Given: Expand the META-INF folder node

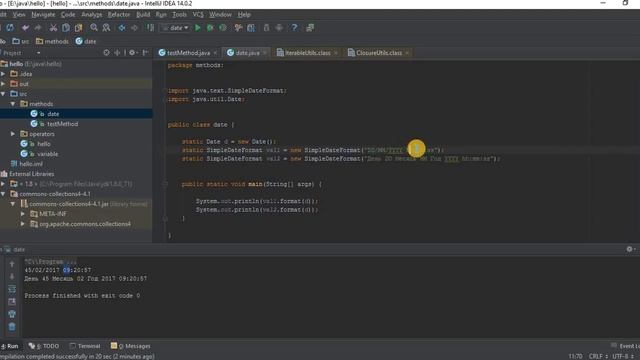Looking at the screenshot, I should [23, 214].
